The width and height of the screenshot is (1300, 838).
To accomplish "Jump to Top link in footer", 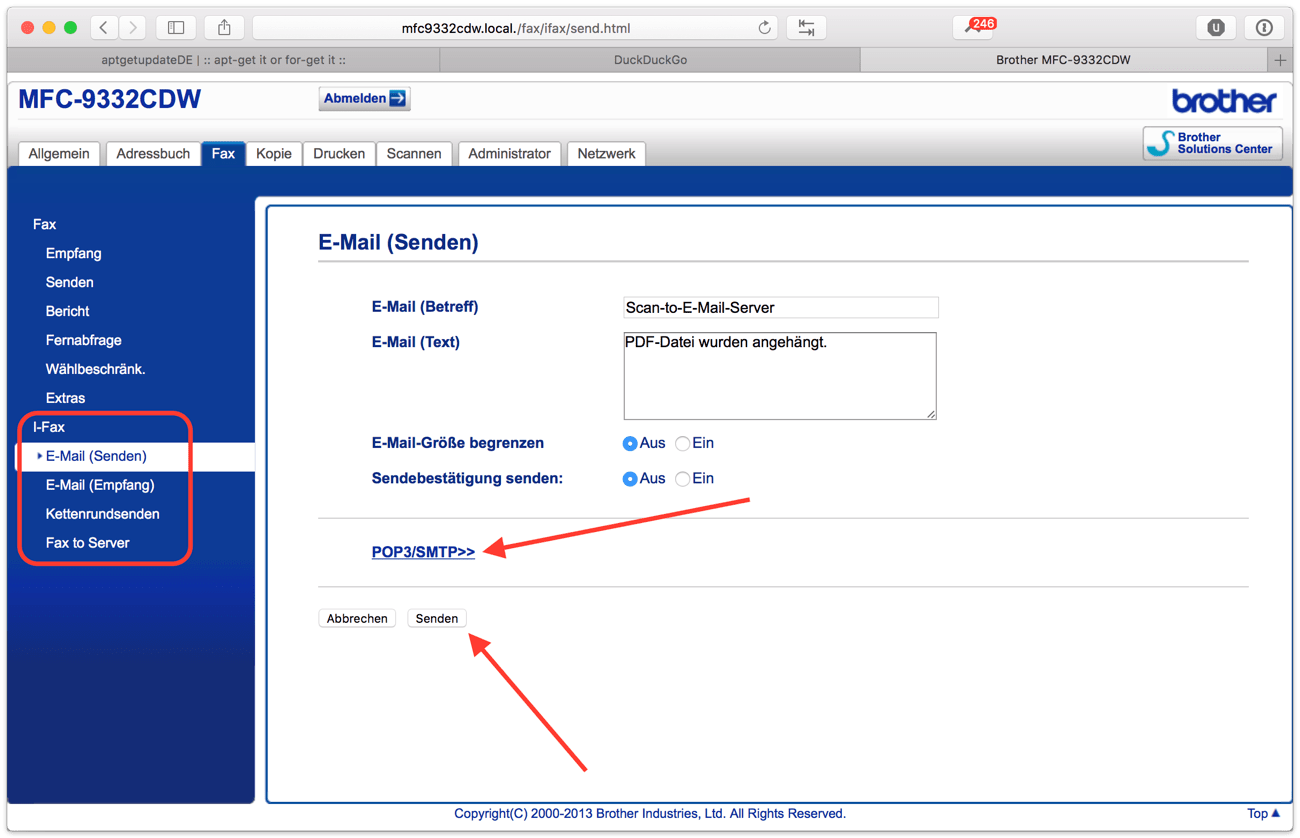I will (x=1263, y=814).
